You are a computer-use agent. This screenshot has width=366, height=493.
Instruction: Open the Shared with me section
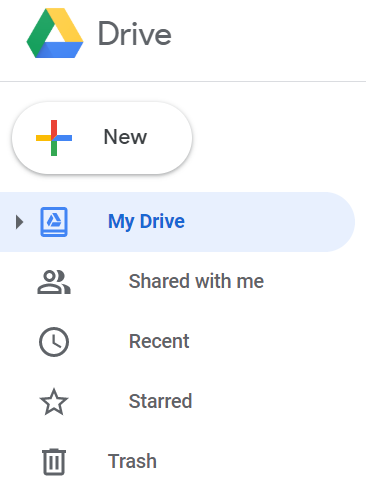point(196,281)
